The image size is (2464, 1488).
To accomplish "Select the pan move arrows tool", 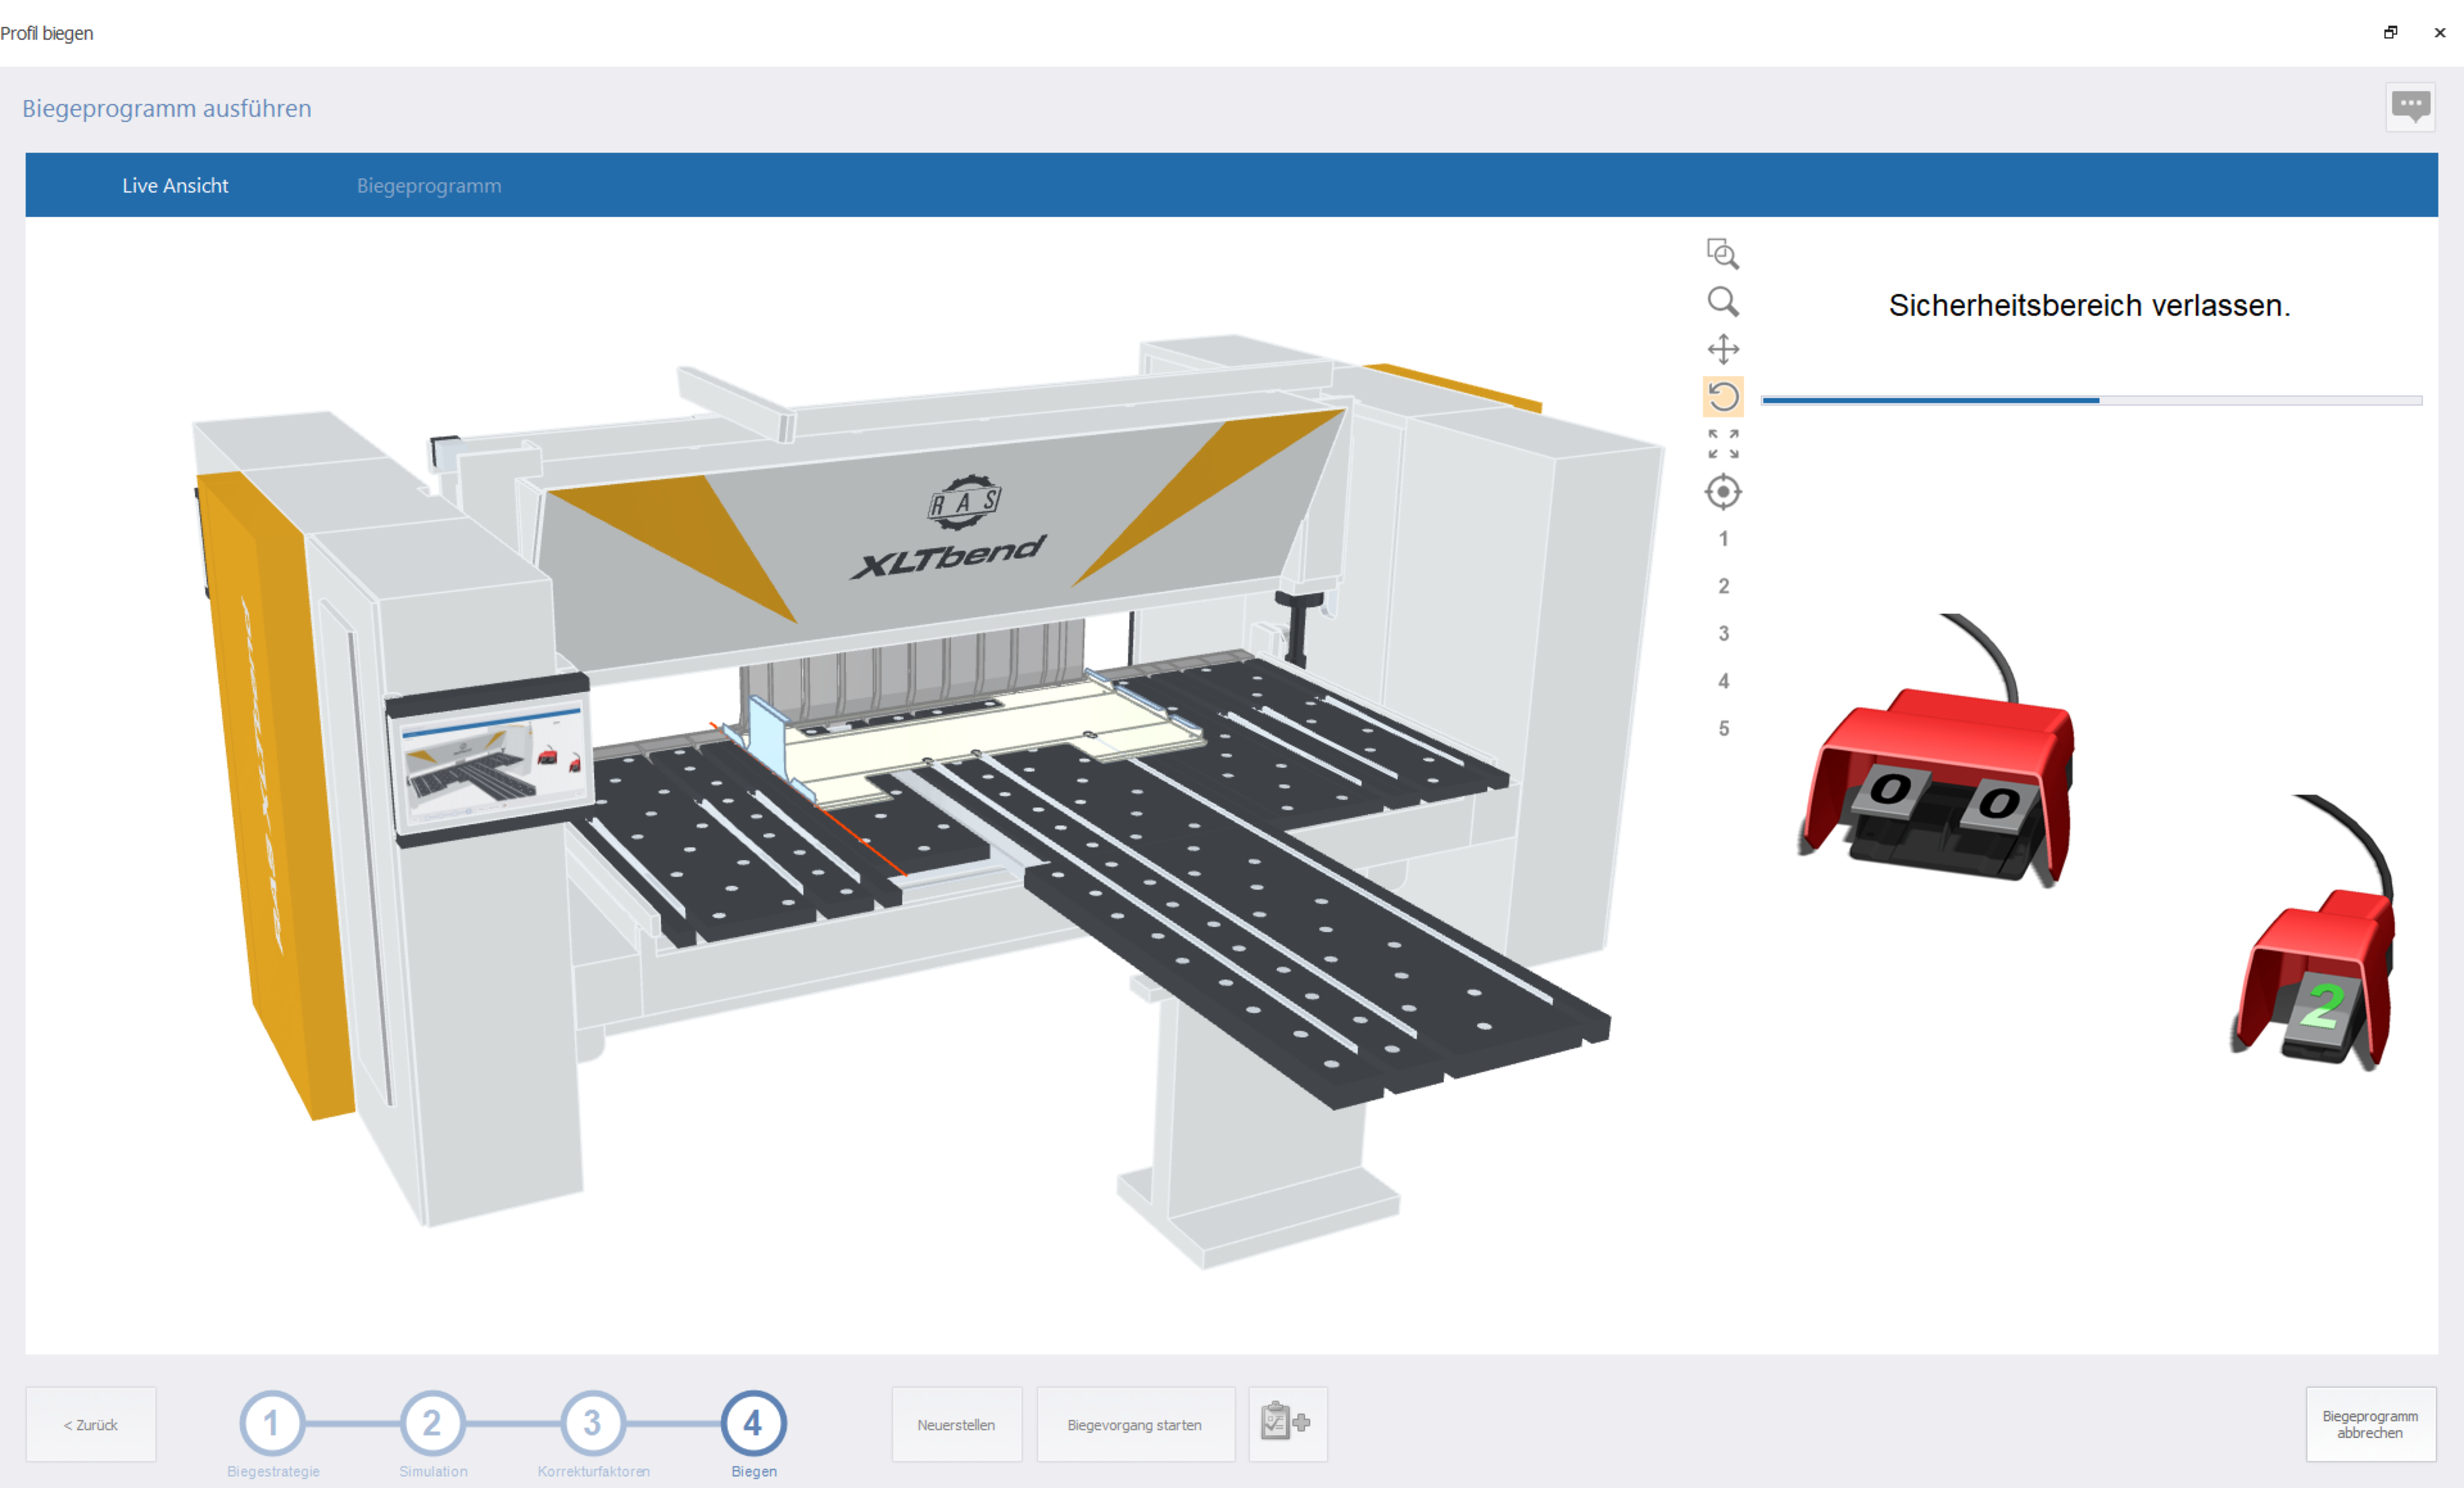I will 1722,349.
